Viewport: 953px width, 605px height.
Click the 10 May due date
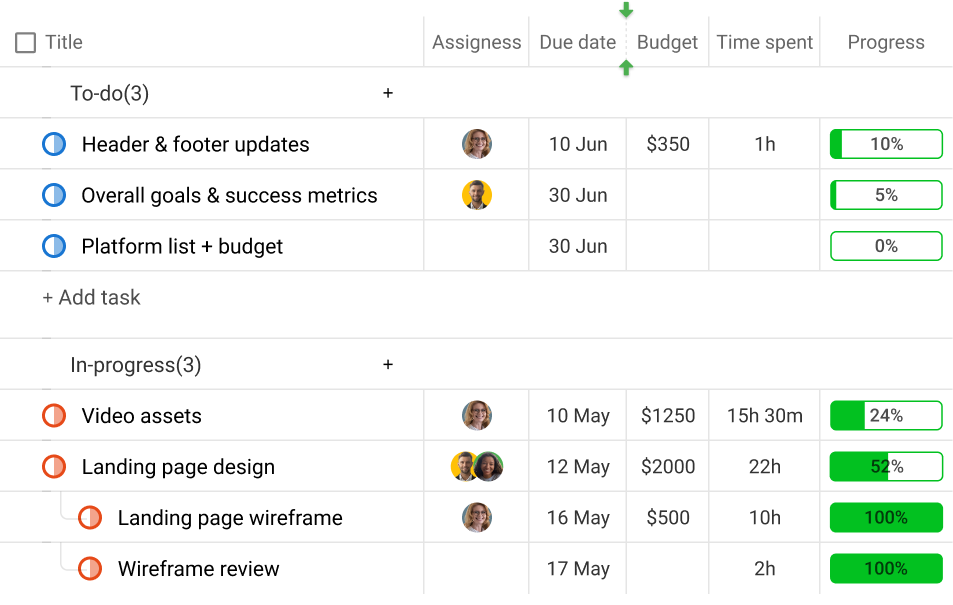tap(578, 415)
